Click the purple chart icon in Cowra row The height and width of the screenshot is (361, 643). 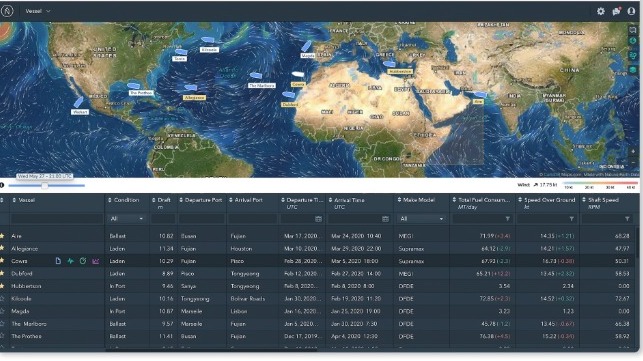click(96, 261)
